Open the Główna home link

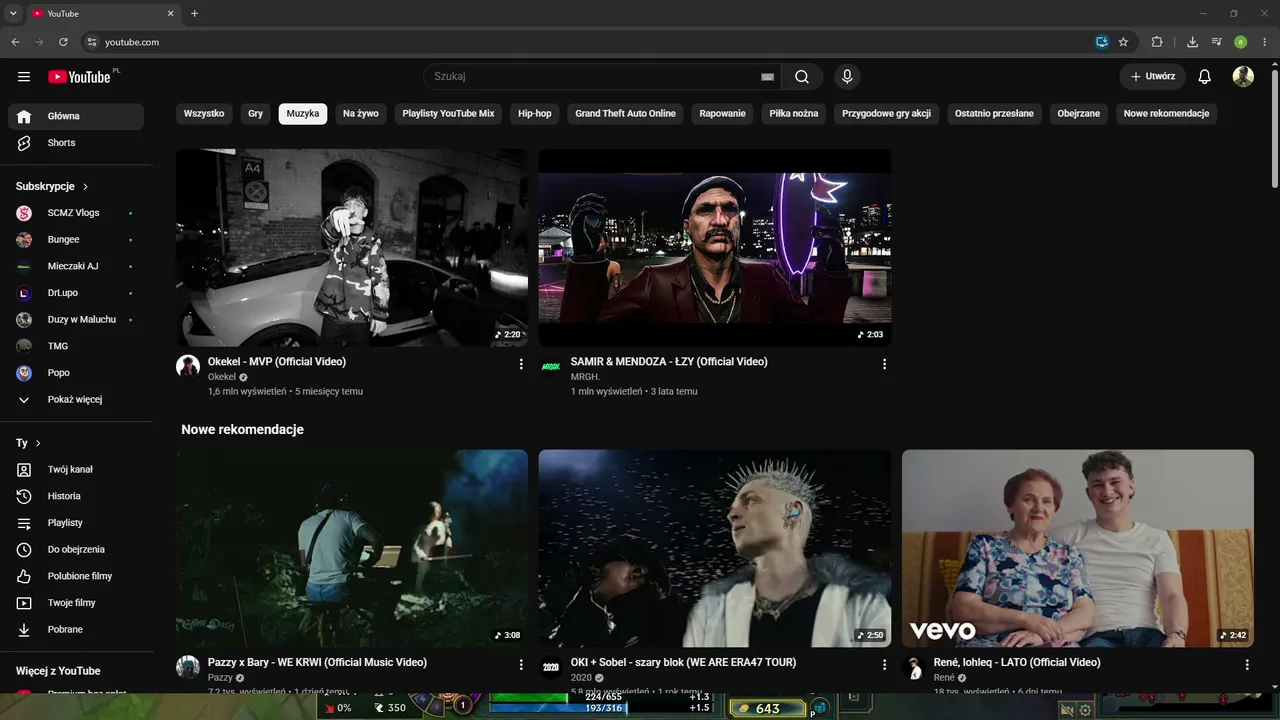[x=76, y=116]
